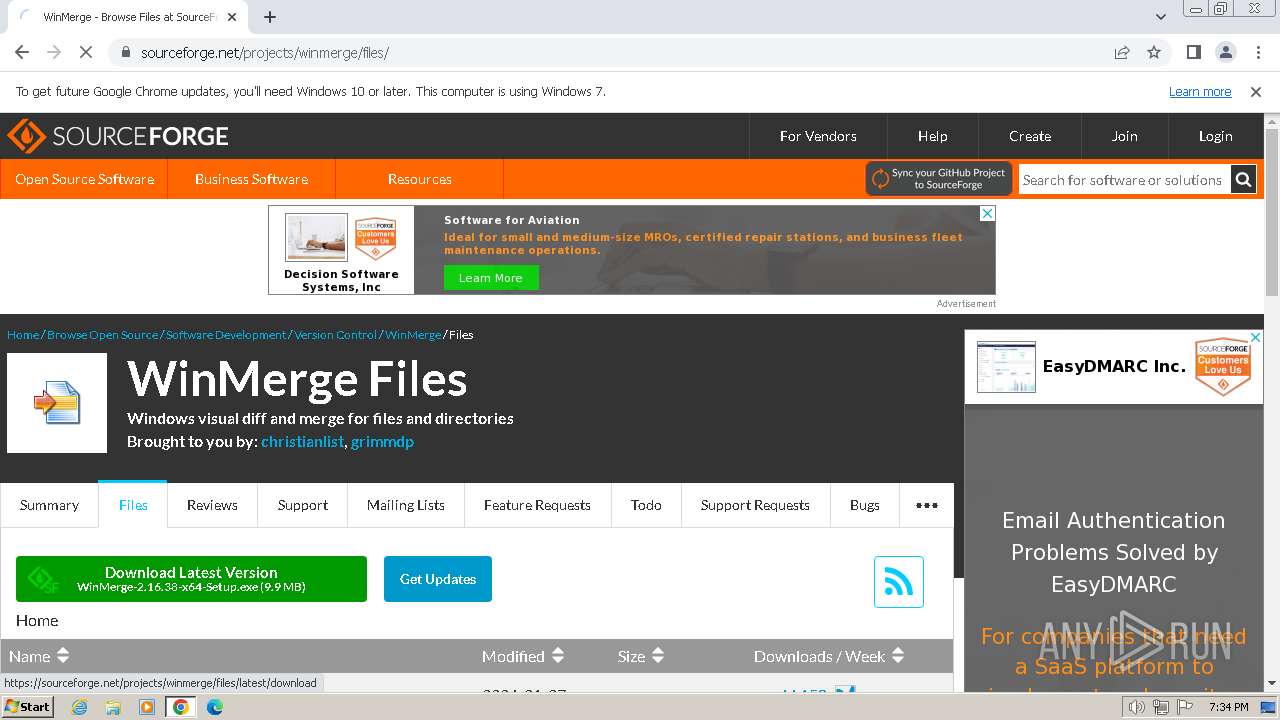Open the Support Requests tab
The image size is (1280, 720).
pyautogui.click(x=755, y=505)
